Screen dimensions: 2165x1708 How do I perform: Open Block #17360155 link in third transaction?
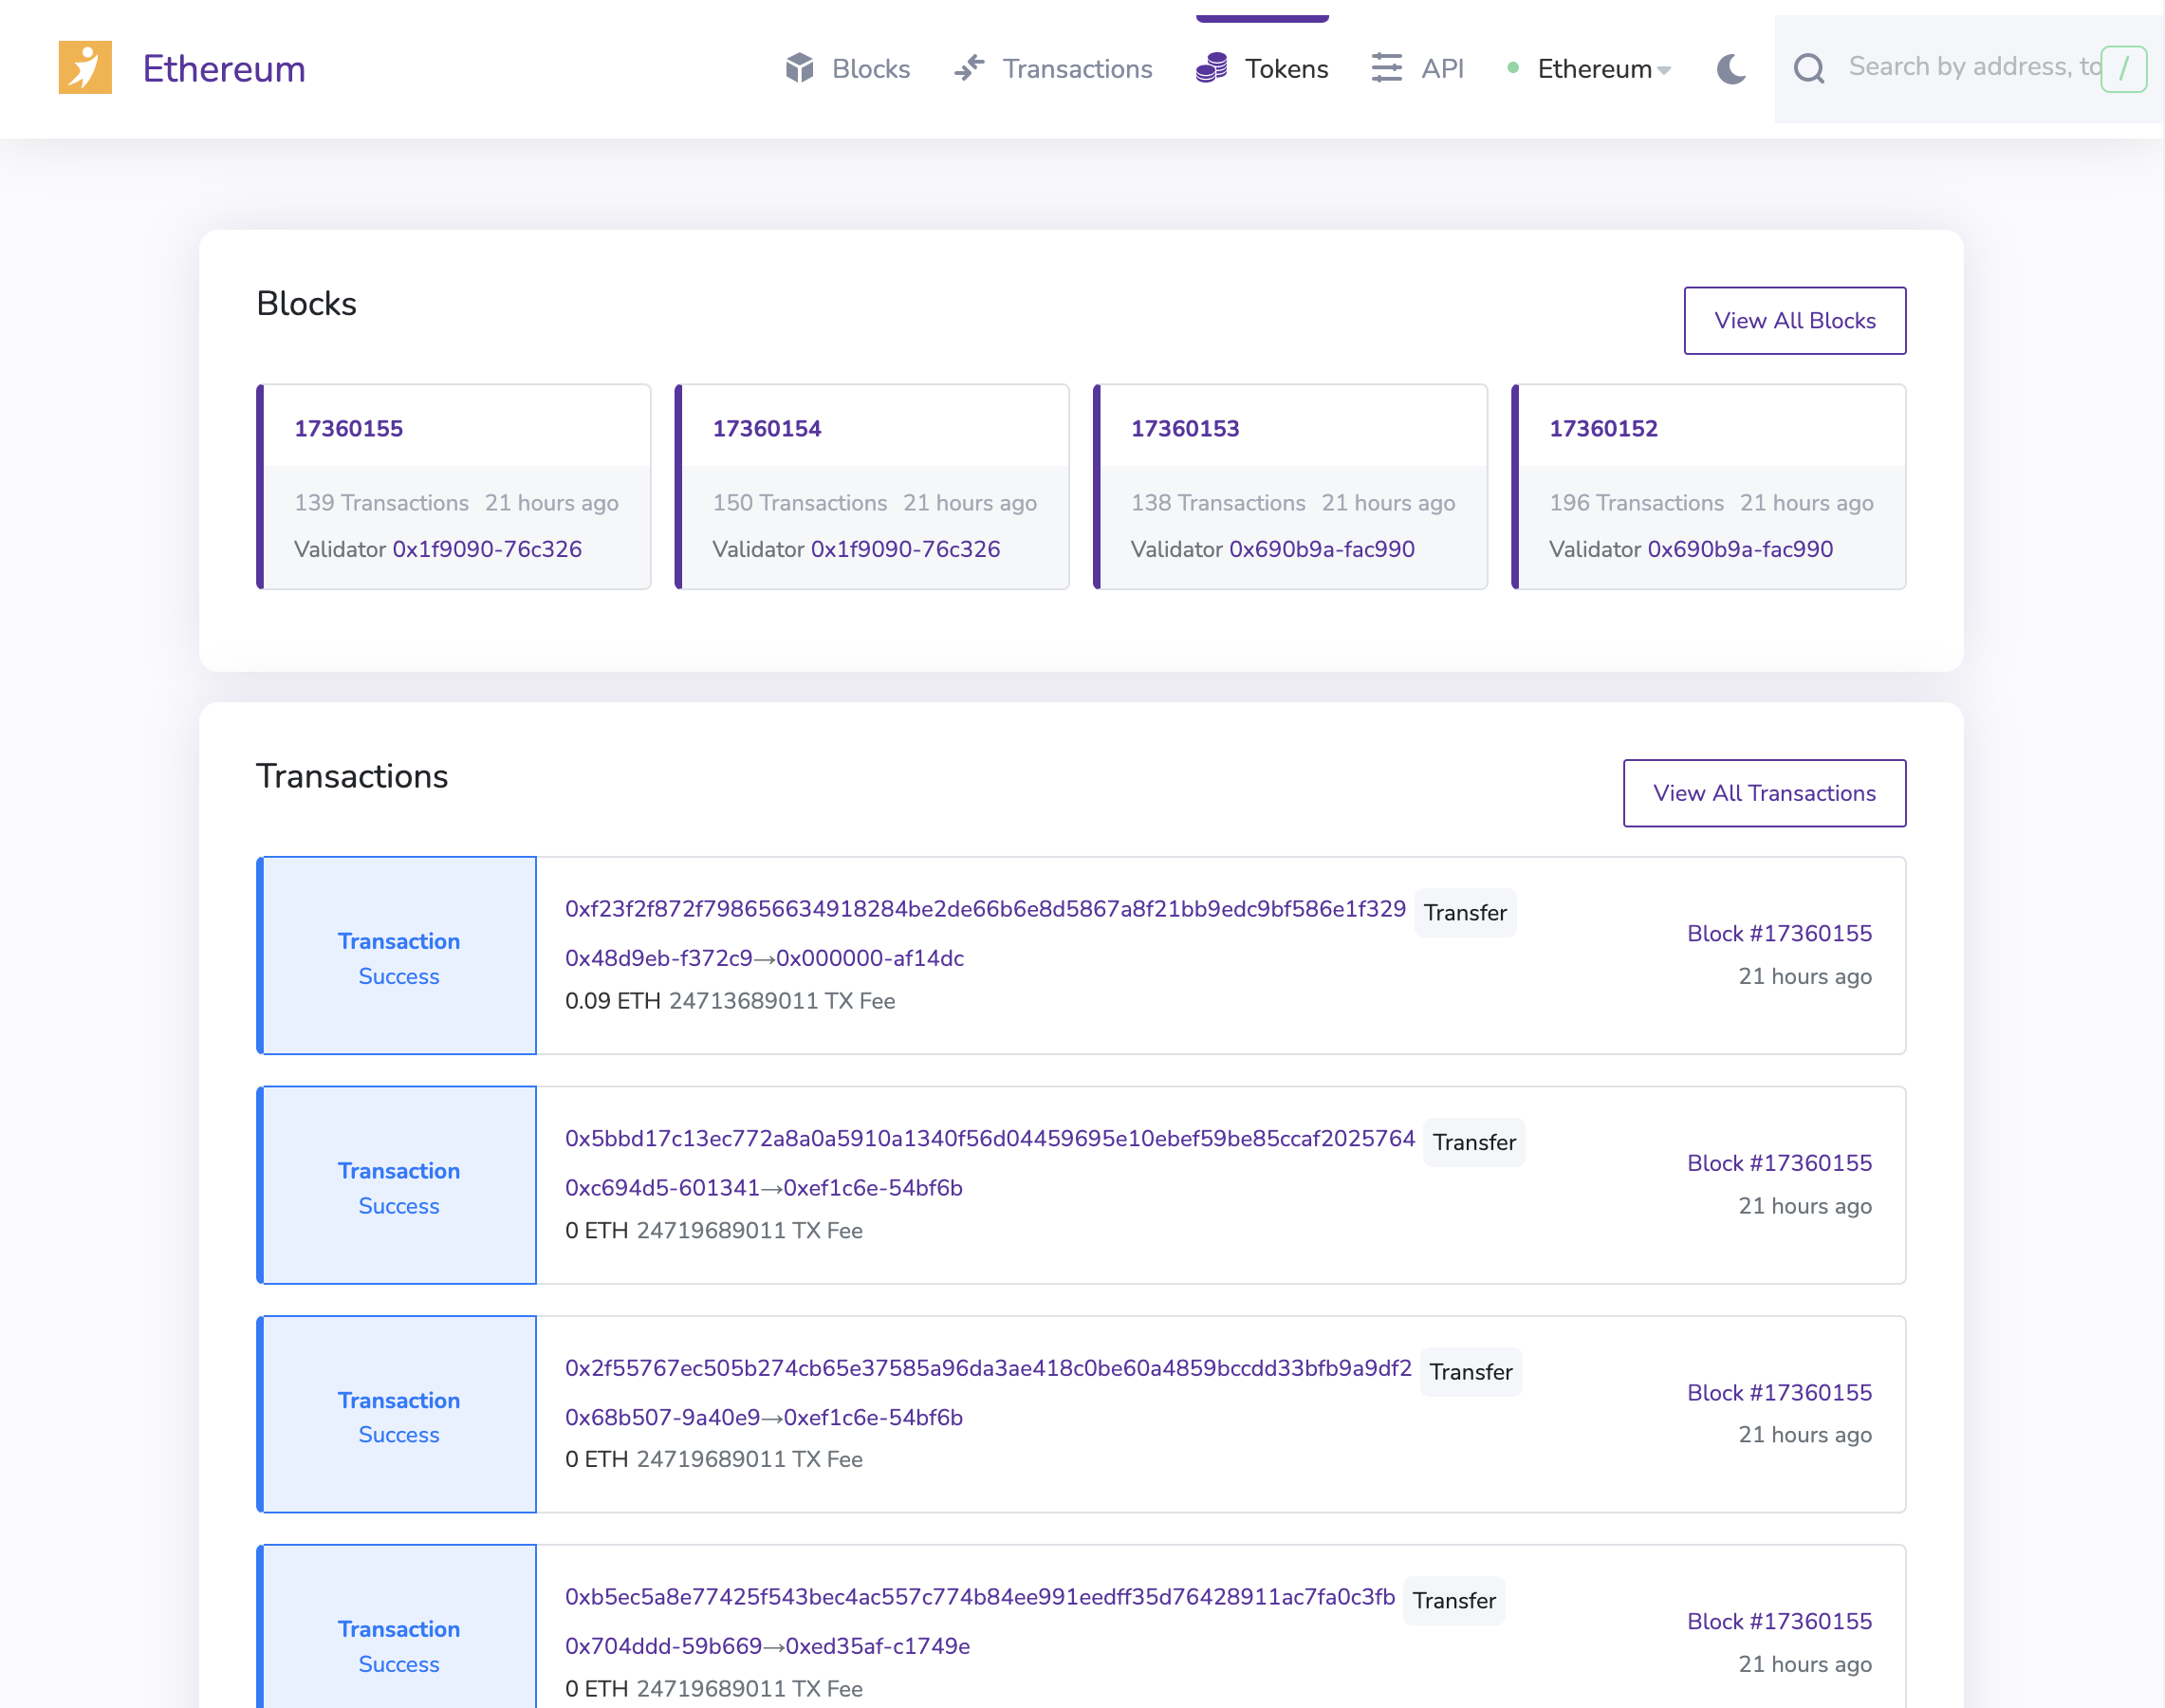tap(1778, 1391)
